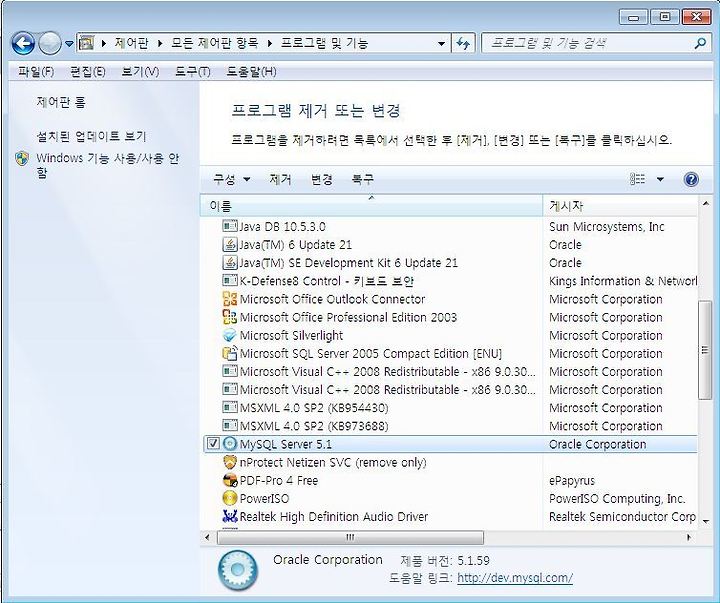Click the MSXML 4.0 SP2 (KB973688) icon
This screenshot has width=720, height=603.
click(x=230, y=426)
